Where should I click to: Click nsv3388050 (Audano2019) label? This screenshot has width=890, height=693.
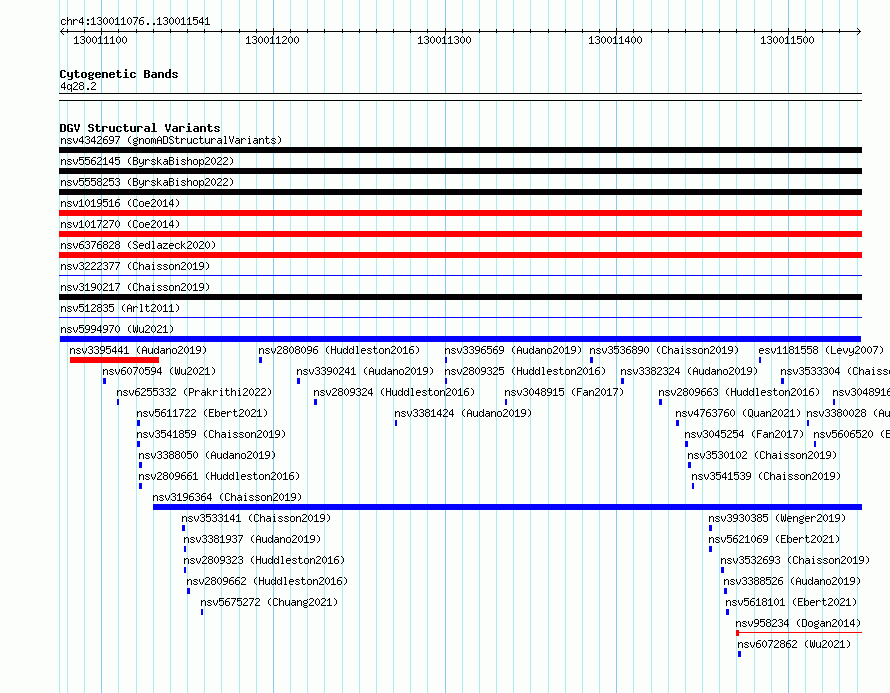tap(207, 455)
